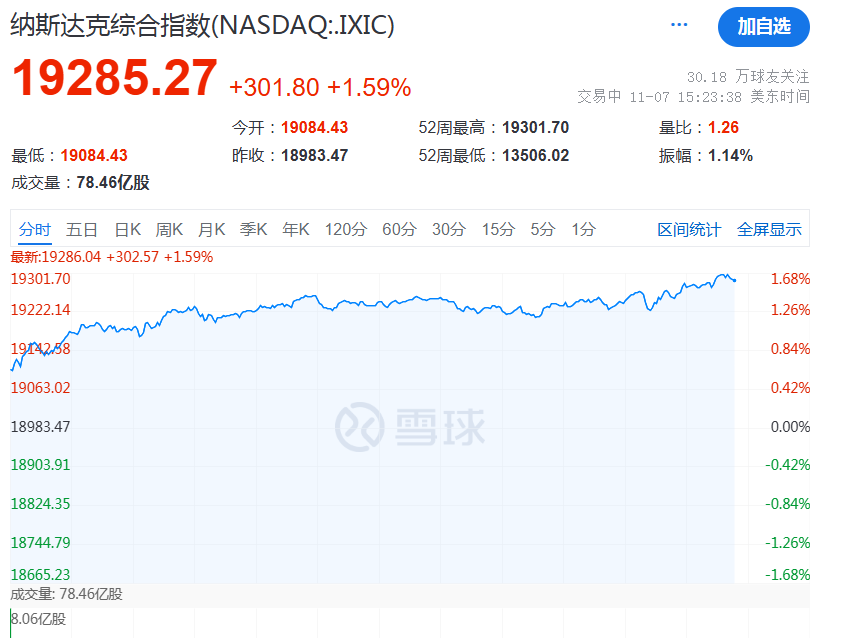The height and width of the screenshot is (638, 842).
Task: Open the 5分 chart tab
Action: [x=543, y=230]
